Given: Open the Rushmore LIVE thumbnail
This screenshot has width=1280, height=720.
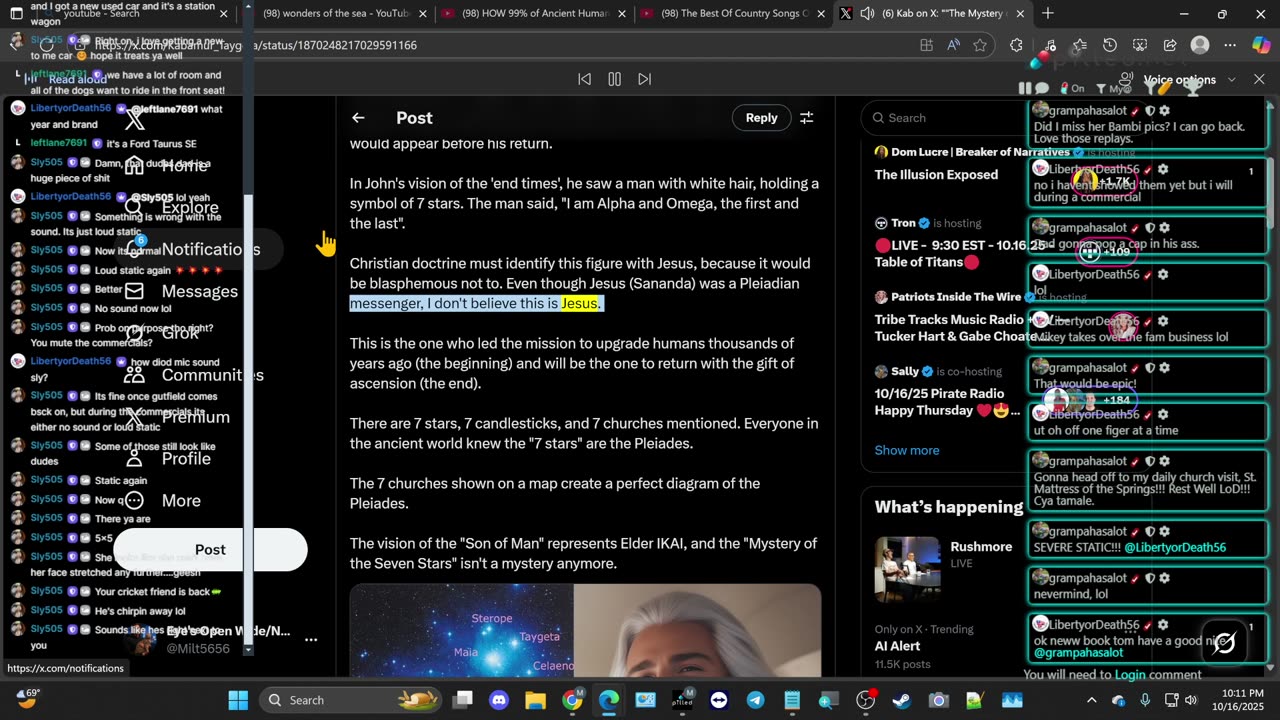Looking at the screenshot, I should [908, 570].
